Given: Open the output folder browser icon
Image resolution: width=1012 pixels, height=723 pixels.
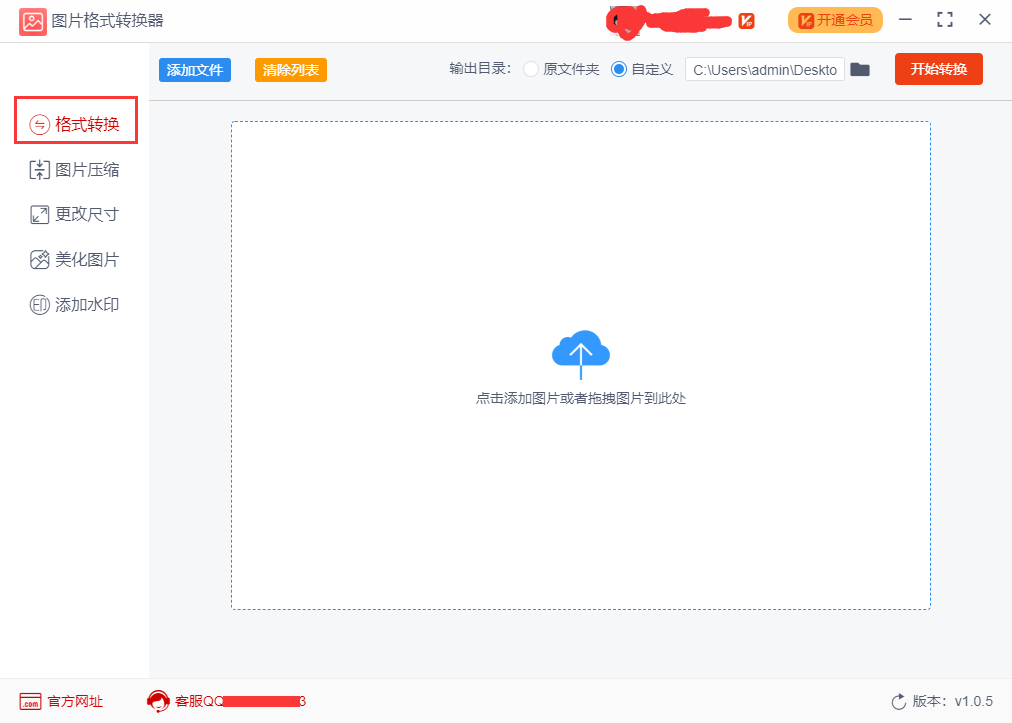Looking at the screenshot, I should [x=860, y=69].
